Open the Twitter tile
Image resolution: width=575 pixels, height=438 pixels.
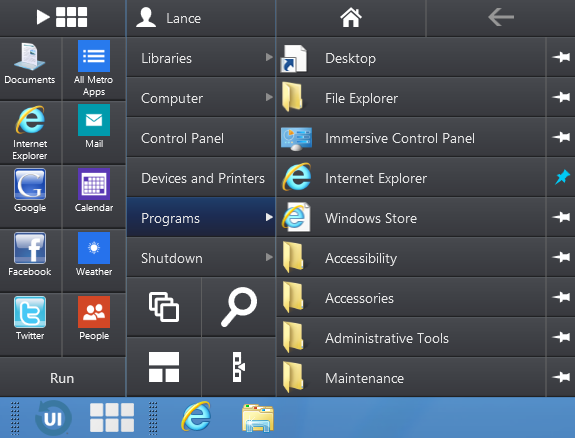pyautogui.click(x=30, y=325)
